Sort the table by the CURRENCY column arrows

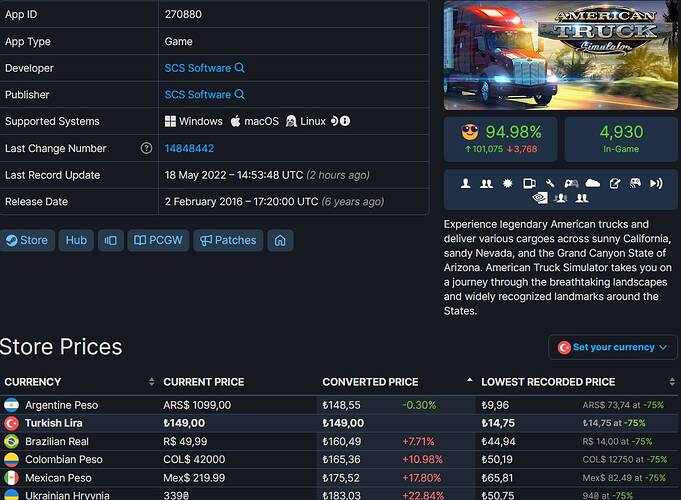click(151, 382)
